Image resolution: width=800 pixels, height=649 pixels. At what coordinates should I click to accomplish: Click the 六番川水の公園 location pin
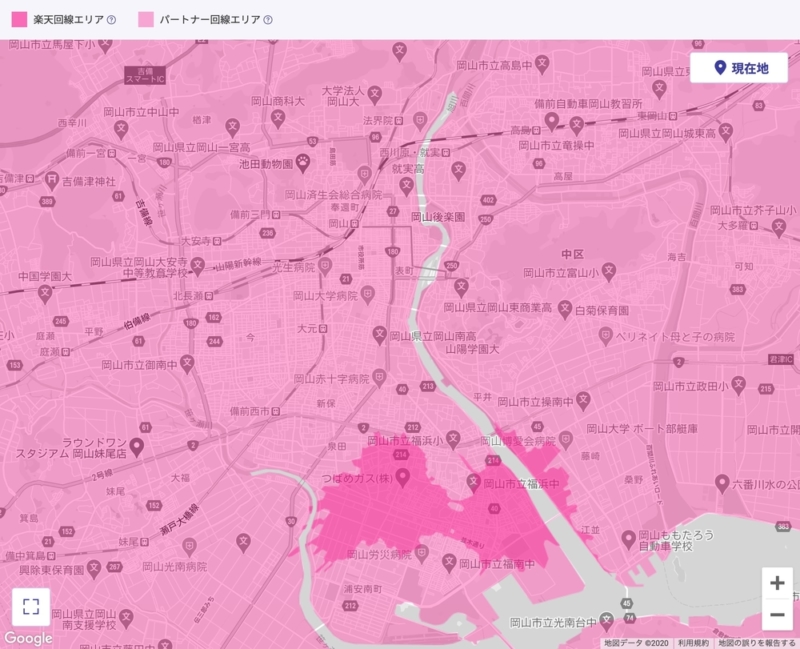(x=722, y=483)
